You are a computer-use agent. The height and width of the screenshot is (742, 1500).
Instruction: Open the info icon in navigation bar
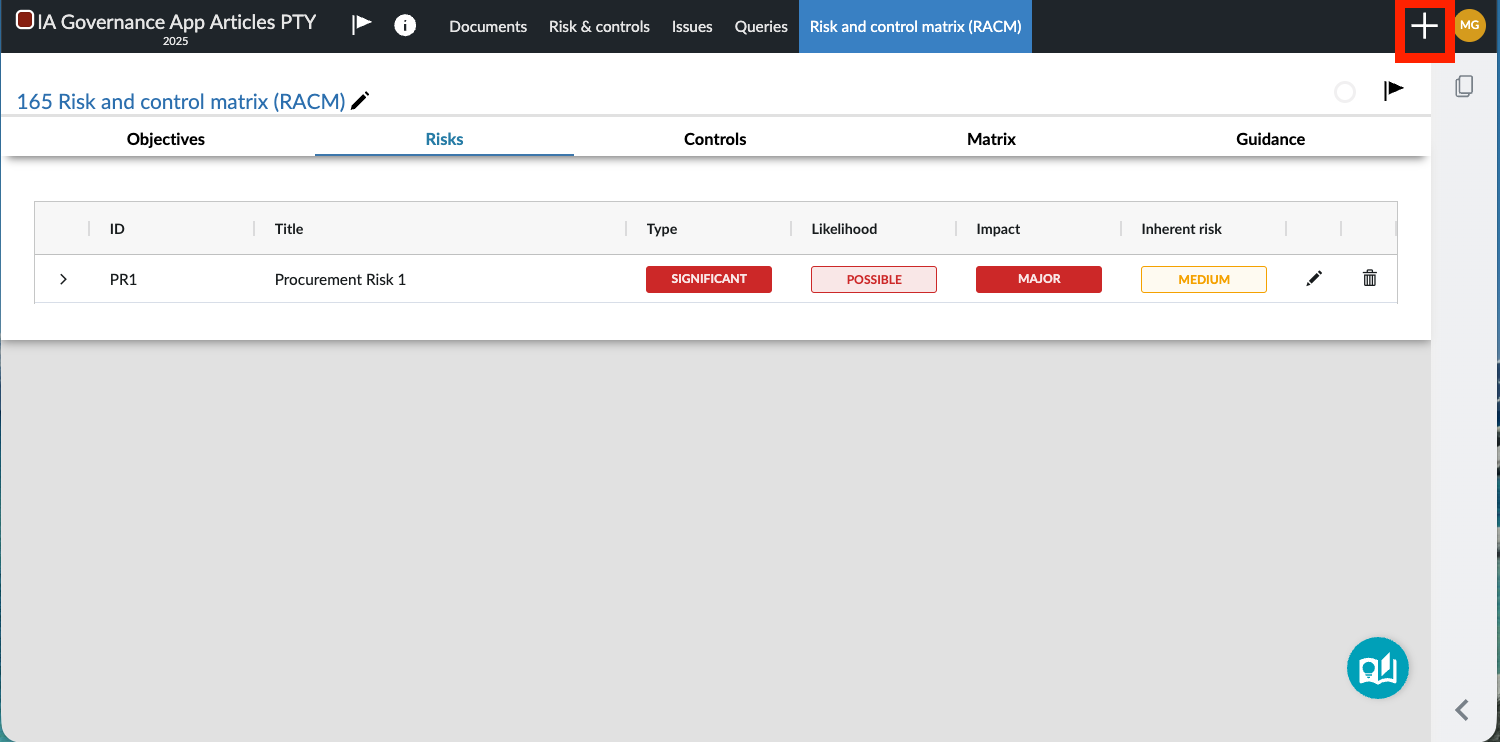pyautogui.click(x=405, y=26)
